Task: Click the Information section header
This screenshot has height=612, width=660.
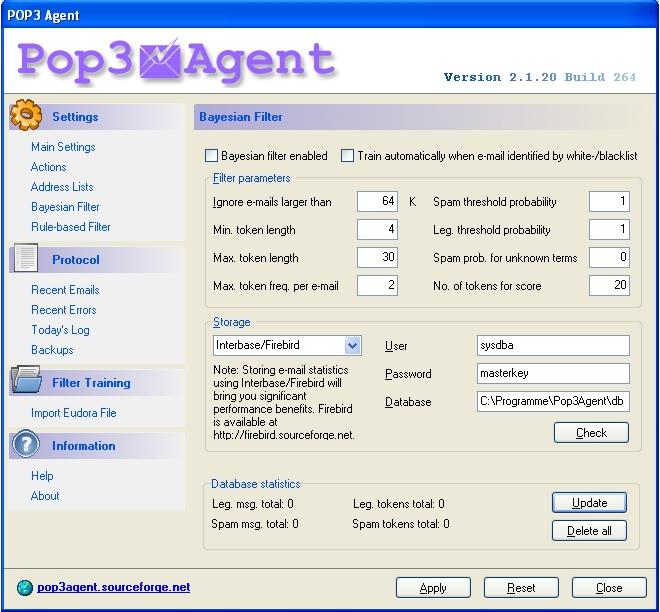Action: click(97, 446)
